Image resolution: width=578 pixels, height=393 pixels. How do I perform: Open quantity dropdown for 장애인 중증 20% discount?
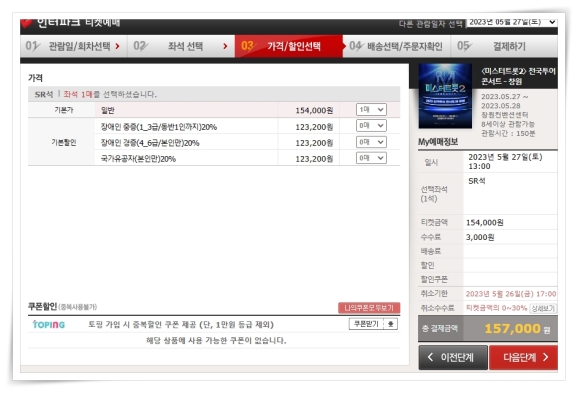(x=371, y=126)
